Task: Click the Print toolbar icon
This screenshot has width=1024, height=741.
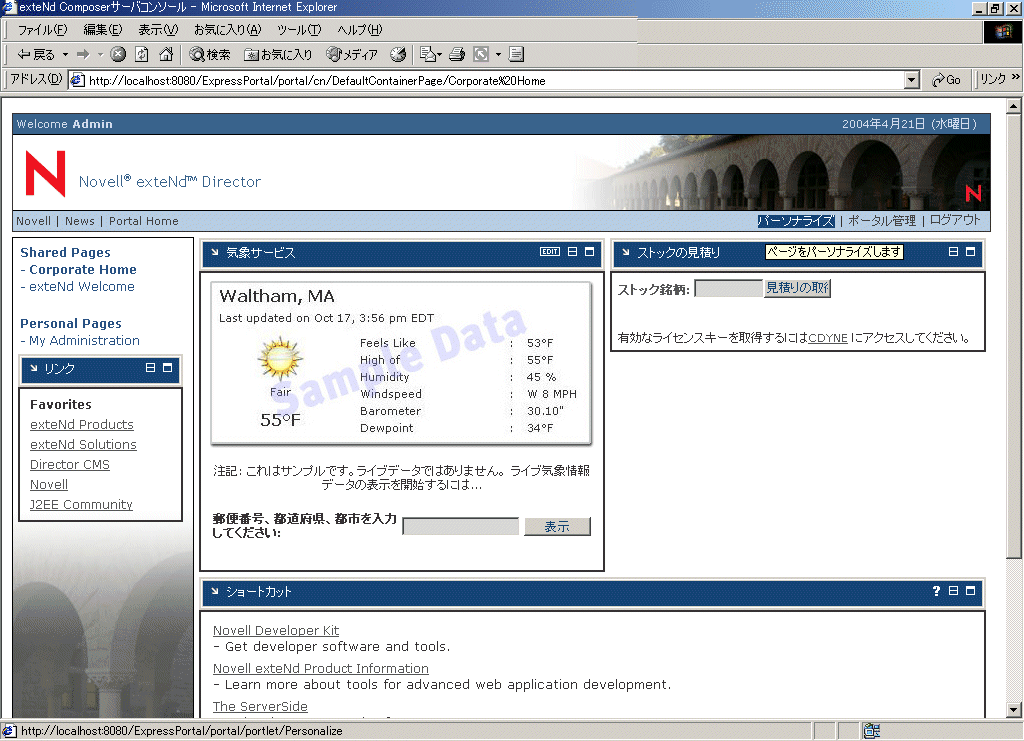Action: (x=457, y=54)
